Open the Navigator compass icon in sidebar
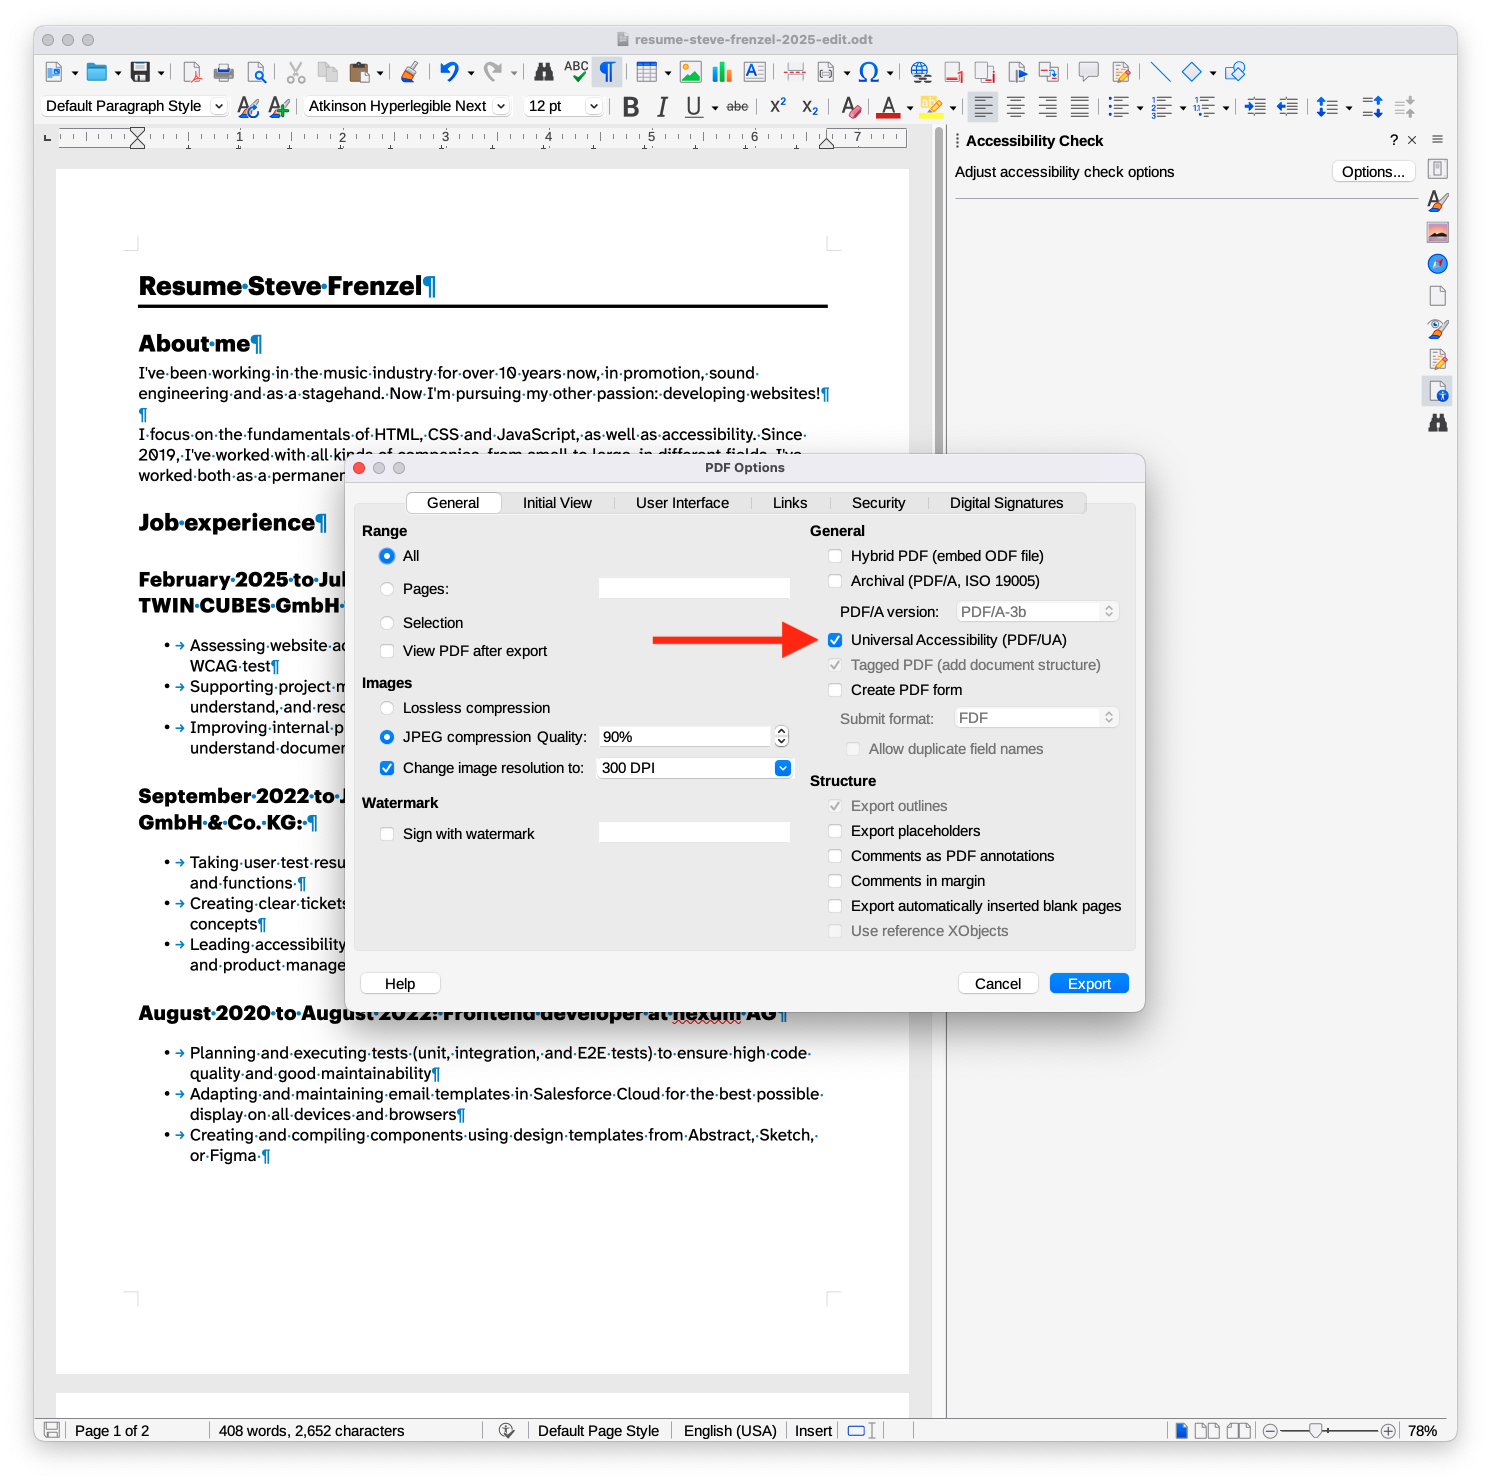The image size is (1491, 1483). pos(1438,264)
